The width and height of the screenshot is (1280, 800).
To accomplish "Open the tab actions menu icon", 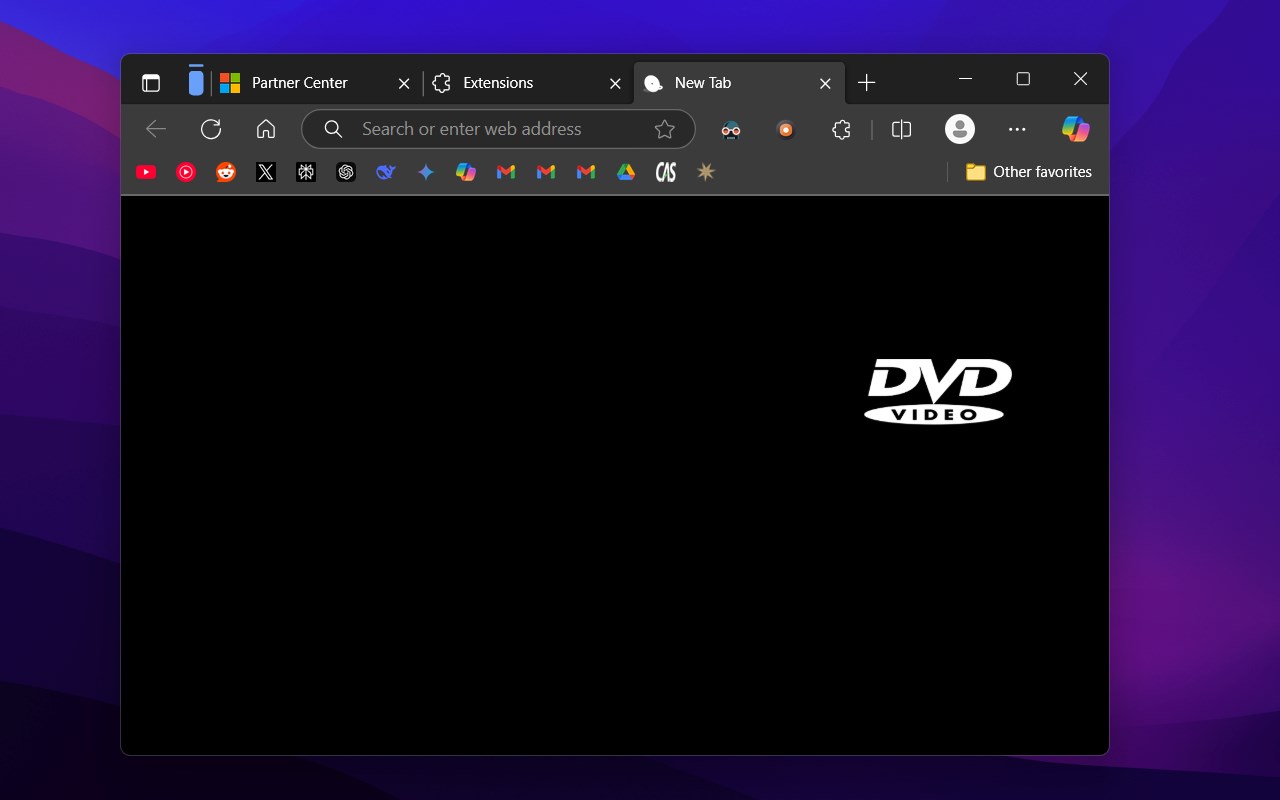I will coord(151,83).
